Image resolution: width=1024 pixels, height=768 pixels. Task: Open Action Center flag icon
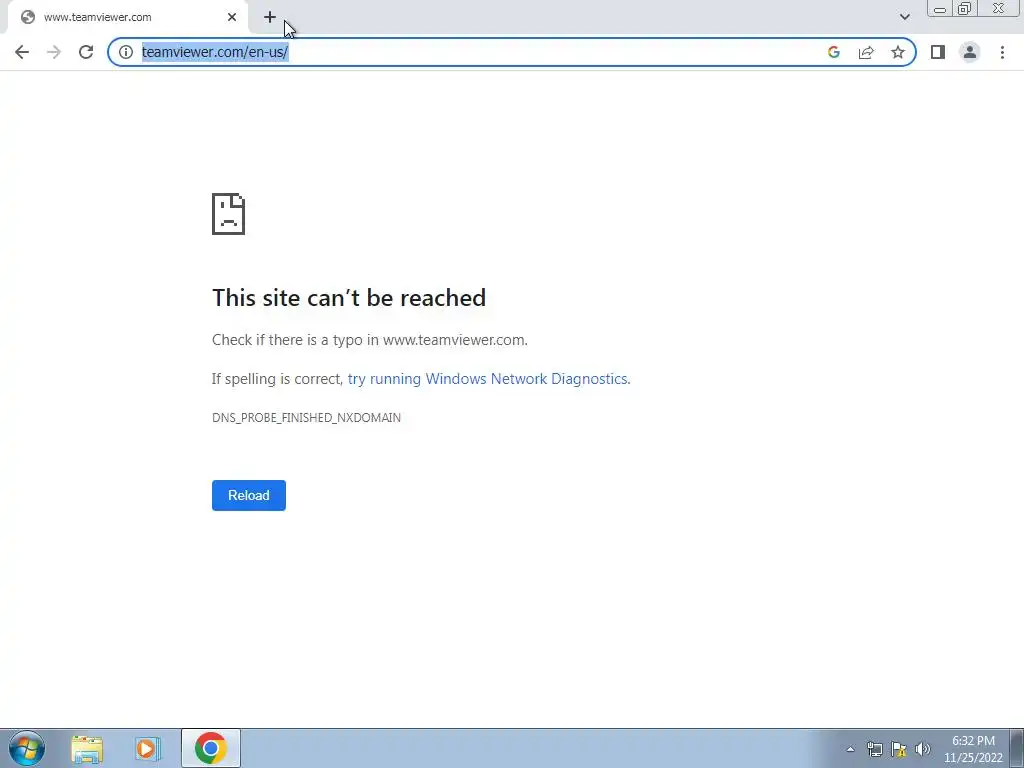[x=899, y=749]
